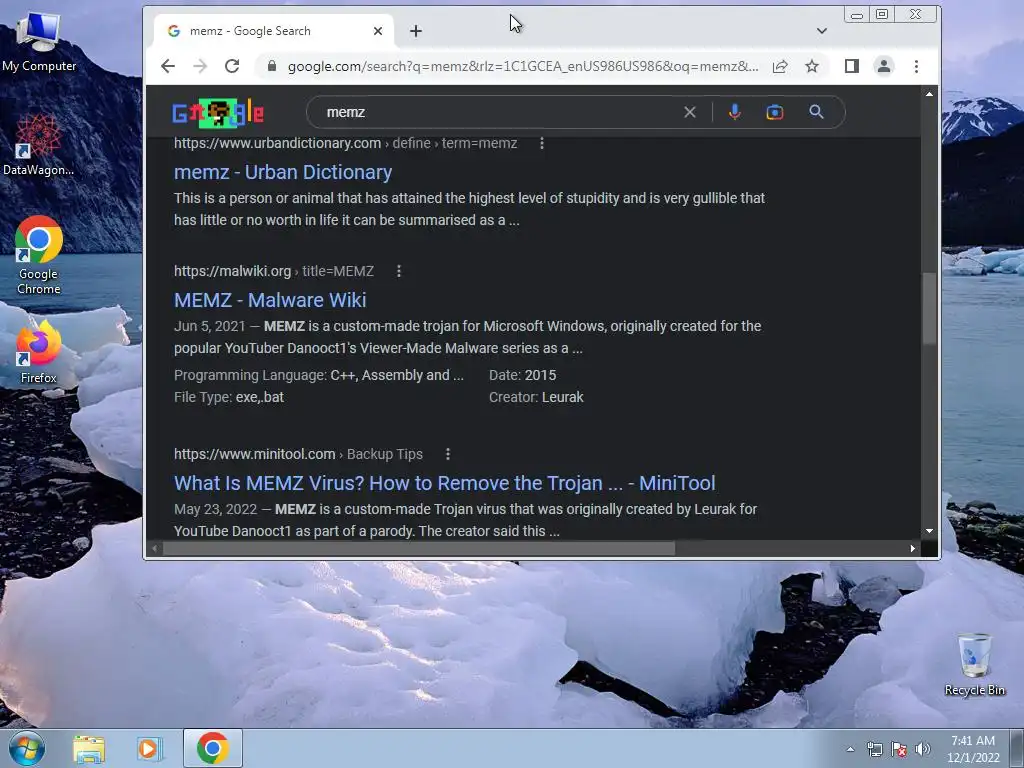View site info via the lock icon
This screenshot has height=768, width=1024.
(272, 66)
